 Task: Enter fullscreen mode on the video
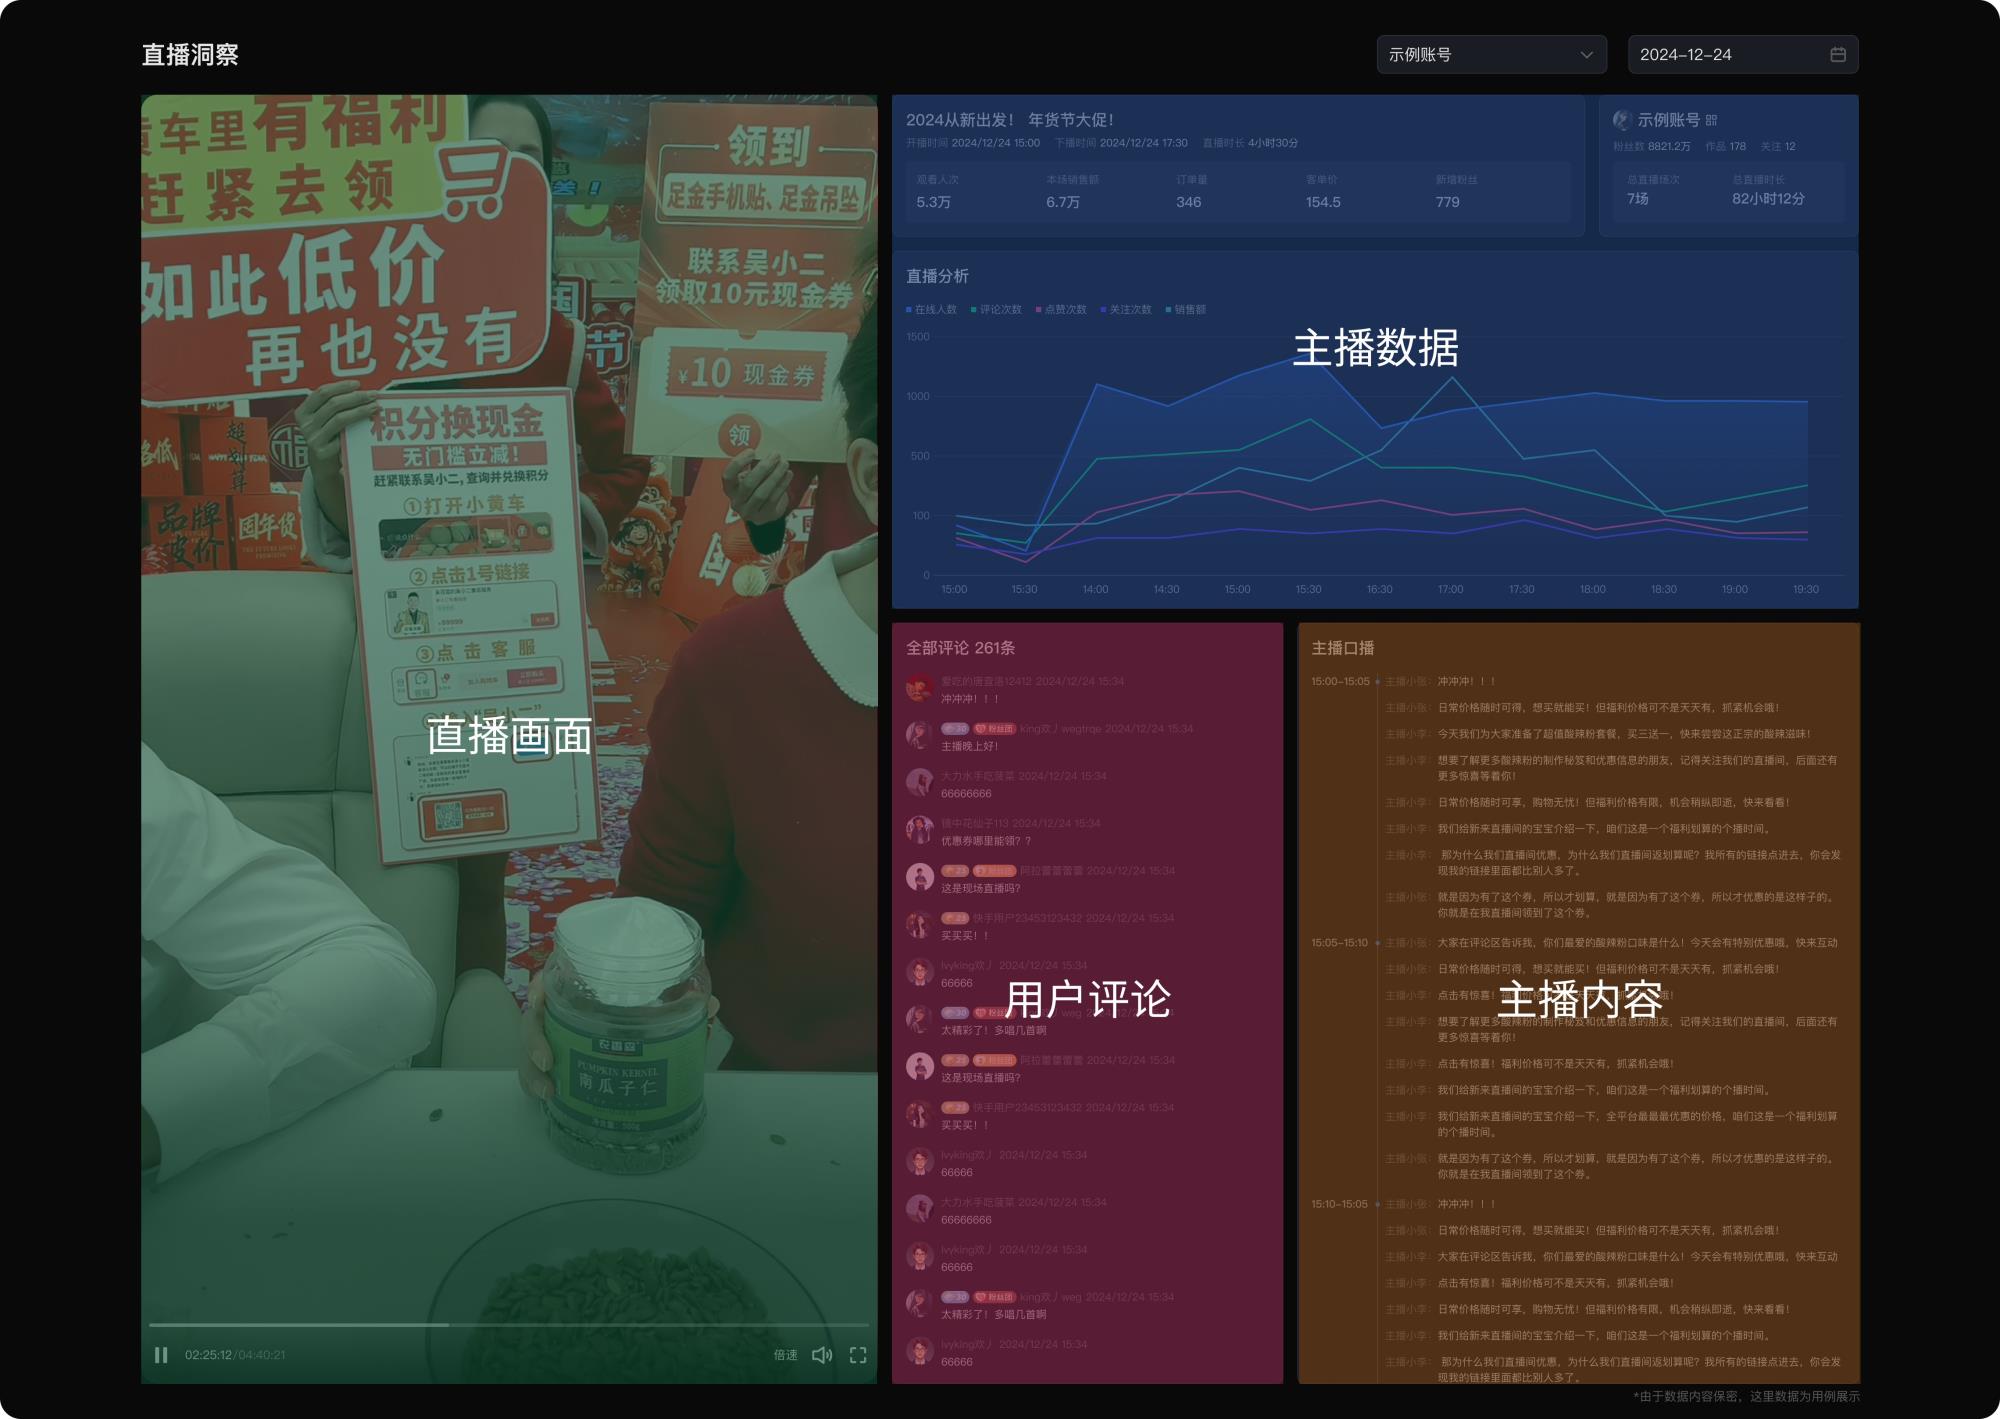coord(858,1355)
